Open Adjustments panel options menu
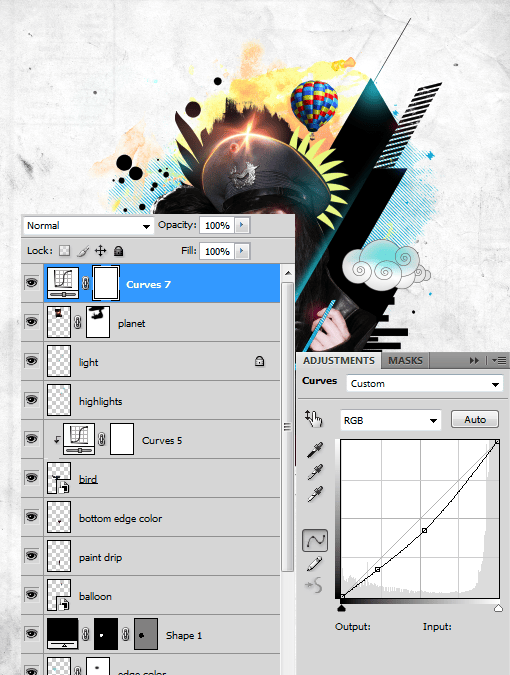510x675 pixels. 499,360
